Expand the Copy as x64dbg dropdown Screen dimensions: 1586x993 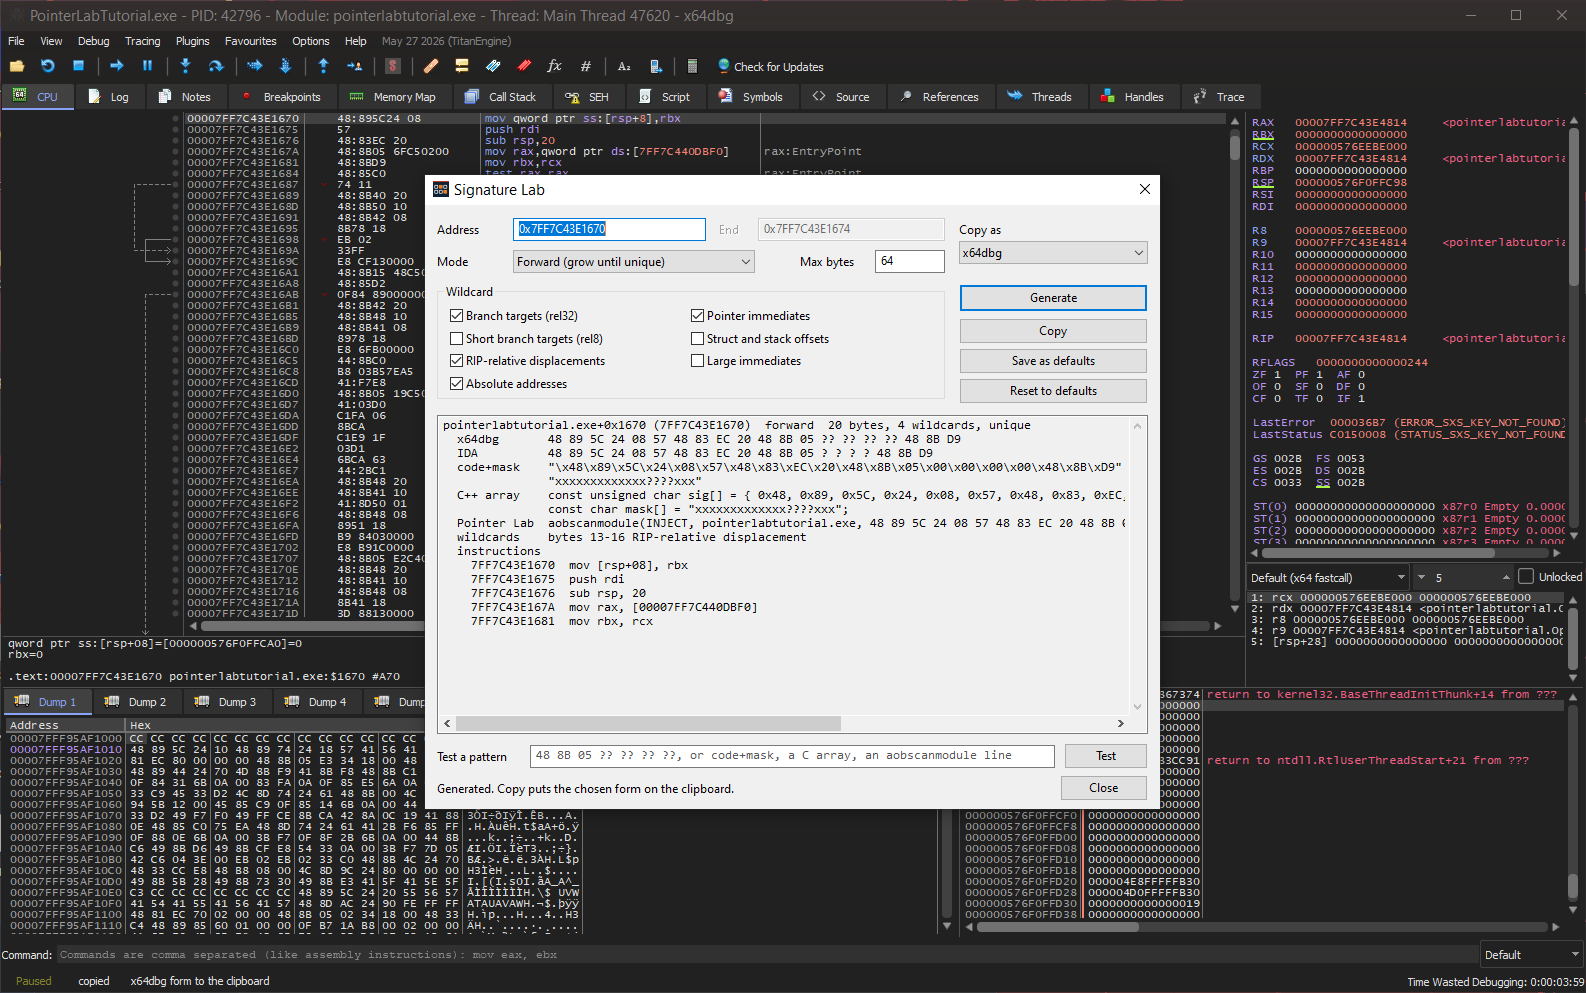click(1053, 253)
